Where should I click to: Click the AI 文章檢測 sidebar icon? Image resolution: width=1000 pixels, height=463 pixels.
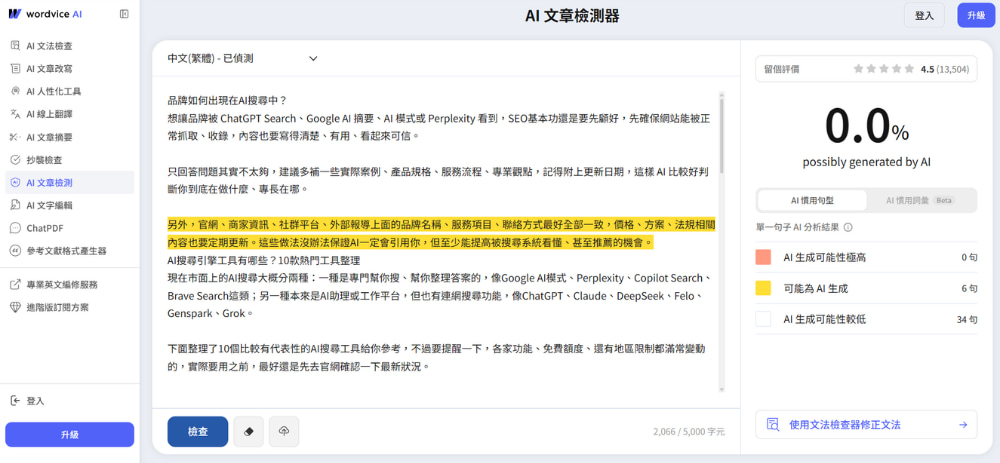tap(16, 182)
